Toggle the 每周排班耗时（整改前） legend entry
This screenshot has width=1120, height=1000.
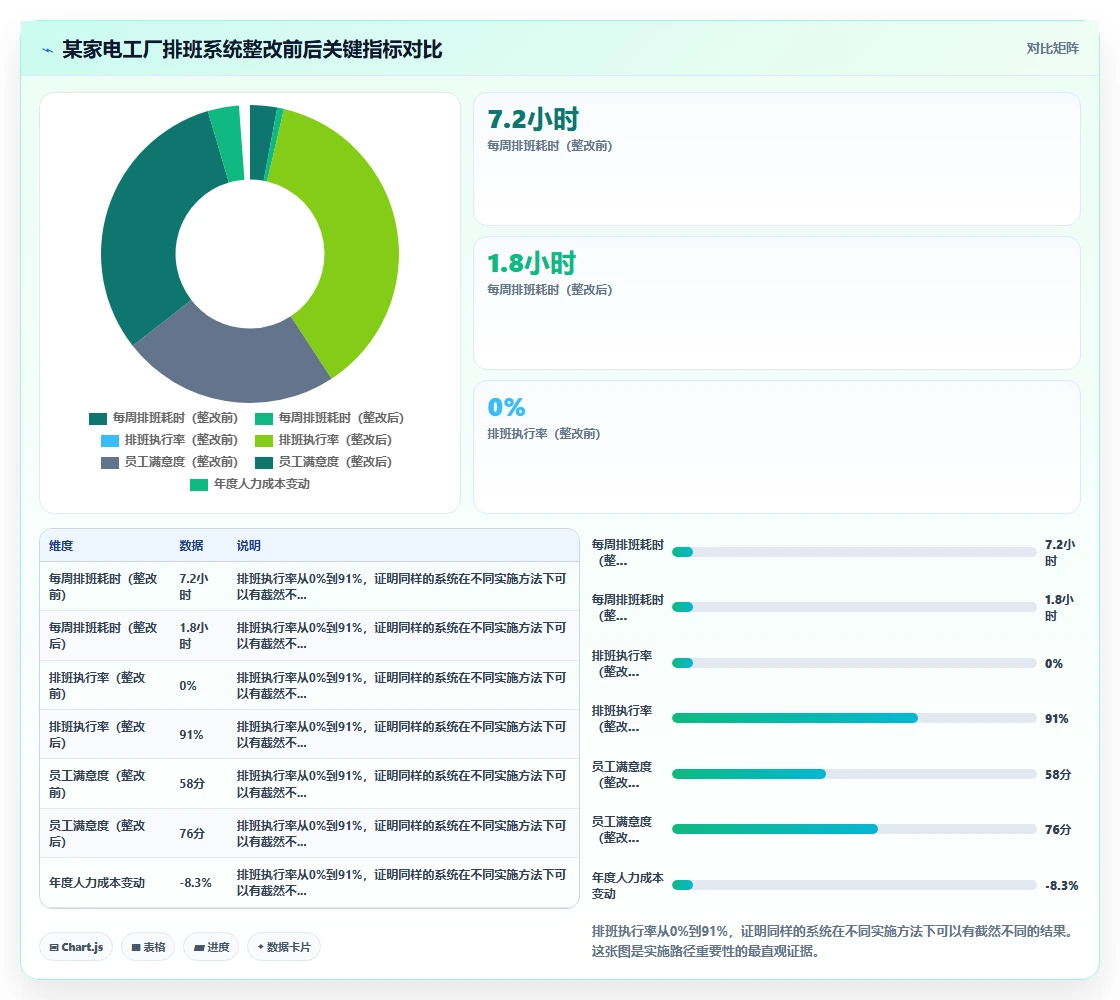(x=163, y=418)
